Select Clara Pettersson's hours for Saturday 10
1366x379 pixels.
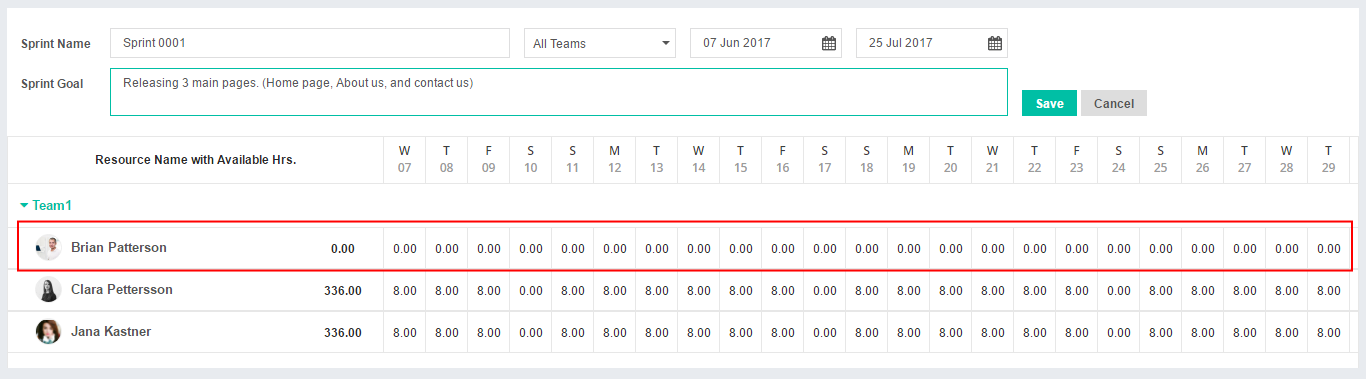pos(531,291)
